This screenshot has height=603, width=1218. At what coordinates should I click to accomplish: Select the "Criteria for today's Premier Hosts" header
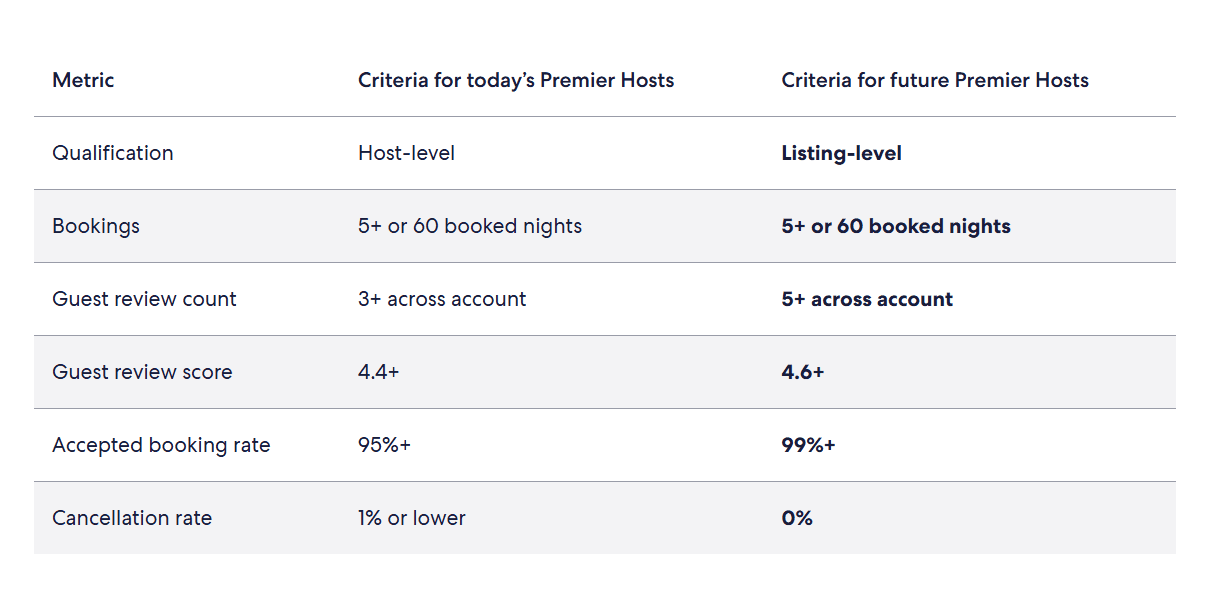pos(516,80)
